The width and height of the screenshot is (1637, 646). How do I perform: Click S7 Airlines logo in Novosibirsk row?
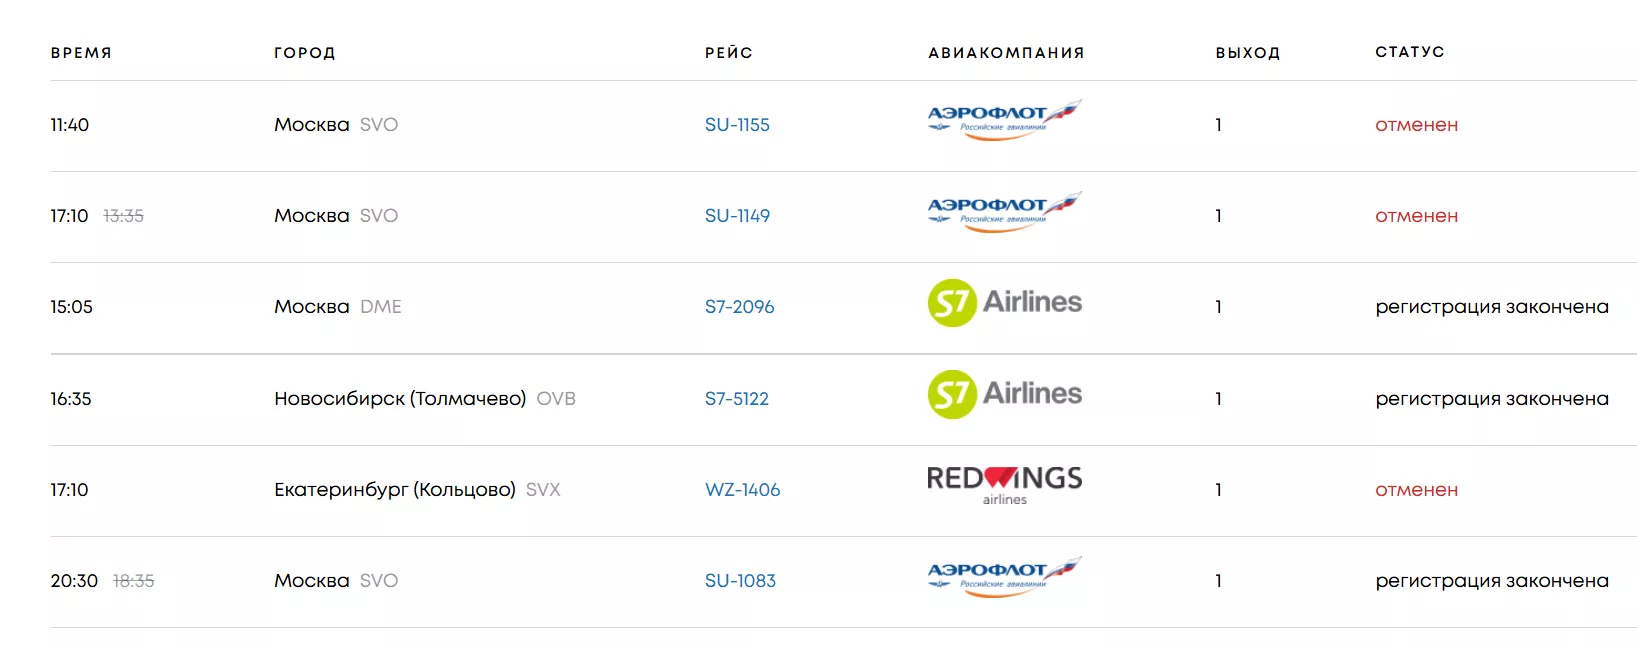[1004, 394]
